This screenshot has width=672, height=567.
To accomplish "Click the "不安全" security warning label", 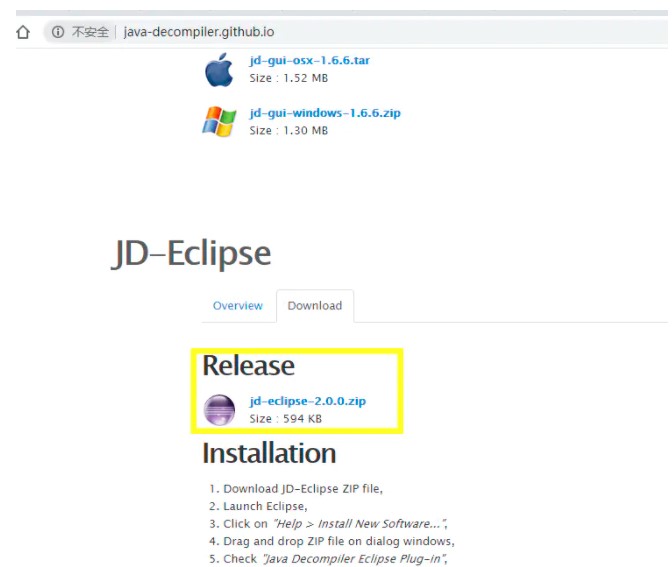I will tap(90, 32).
